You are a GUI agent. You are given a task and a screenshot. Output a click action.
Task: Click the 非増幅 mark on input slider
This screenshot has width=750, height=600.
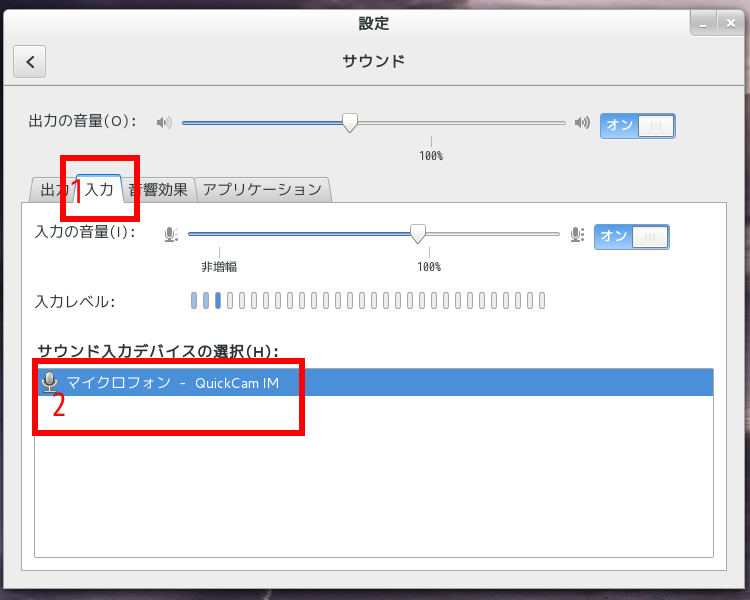219,266
